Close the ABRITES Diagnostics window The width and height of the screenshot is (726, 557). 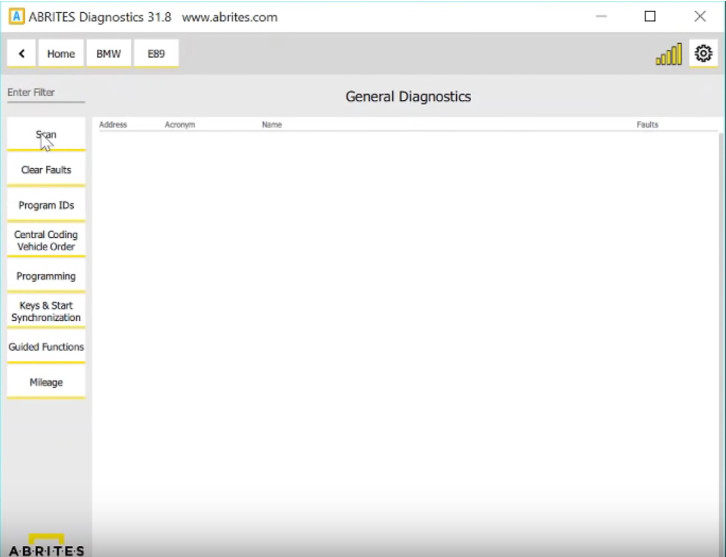(x=700, y=17)
